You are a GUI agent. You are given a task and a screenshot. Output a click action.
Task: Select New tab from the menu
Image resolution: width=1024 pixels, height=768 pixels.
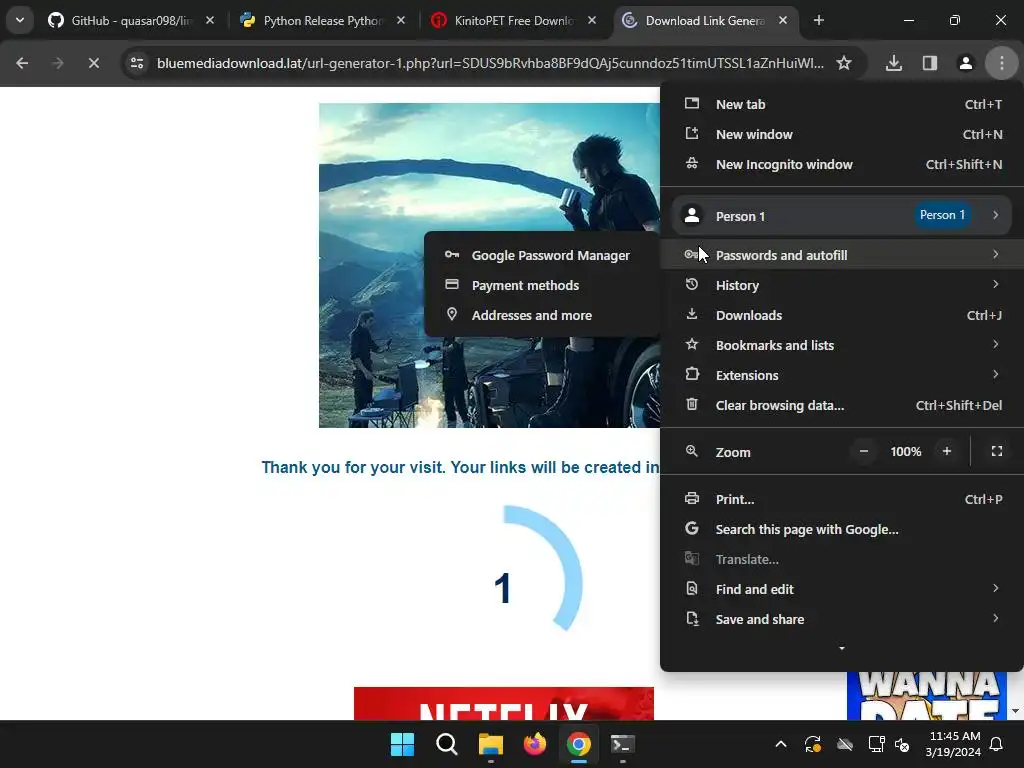point(842,104)
